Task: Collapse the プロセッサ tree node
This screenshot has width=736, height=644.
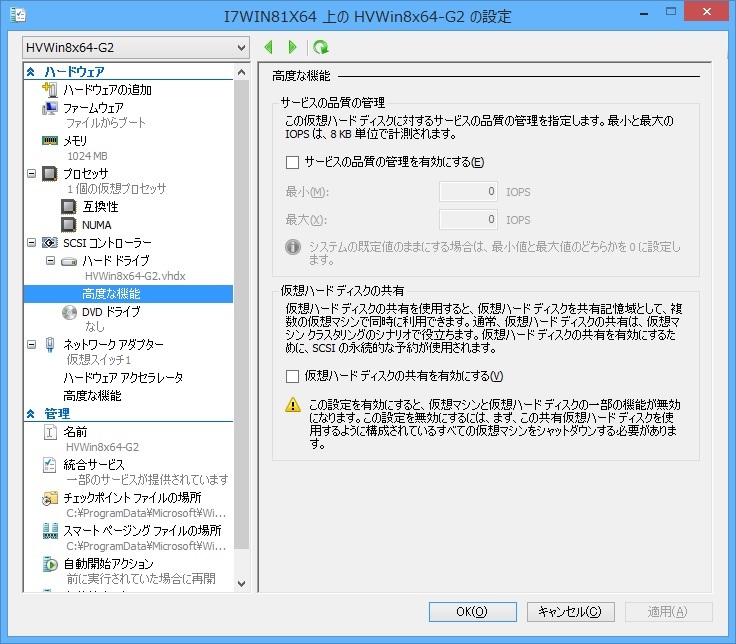Action: coord(31,174)
